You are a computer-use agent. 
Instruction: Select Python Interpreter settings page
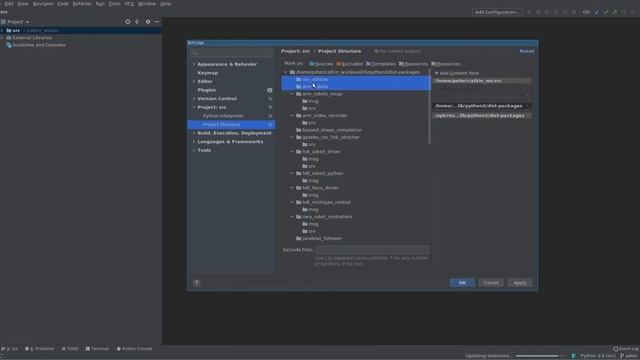click(223, 116)
